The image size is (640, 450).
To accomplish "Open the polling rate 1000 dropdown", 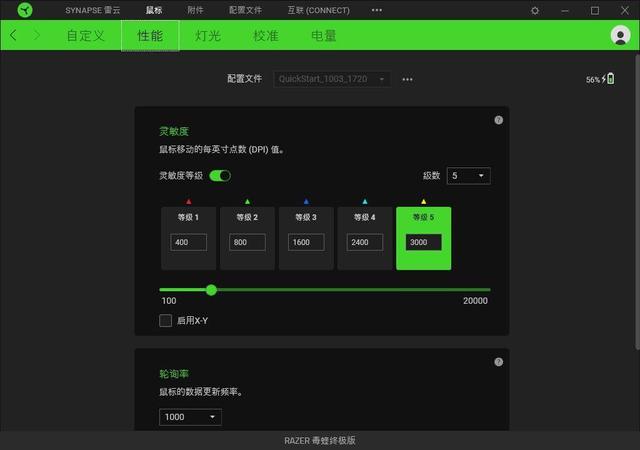I will (190, 417).
